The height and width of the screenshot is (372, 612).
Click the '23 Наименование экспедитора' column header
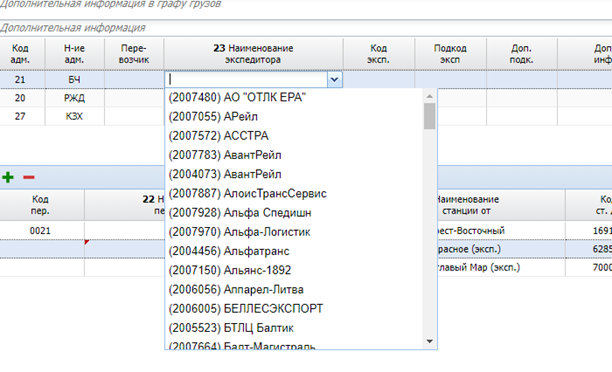coord(253,54)
